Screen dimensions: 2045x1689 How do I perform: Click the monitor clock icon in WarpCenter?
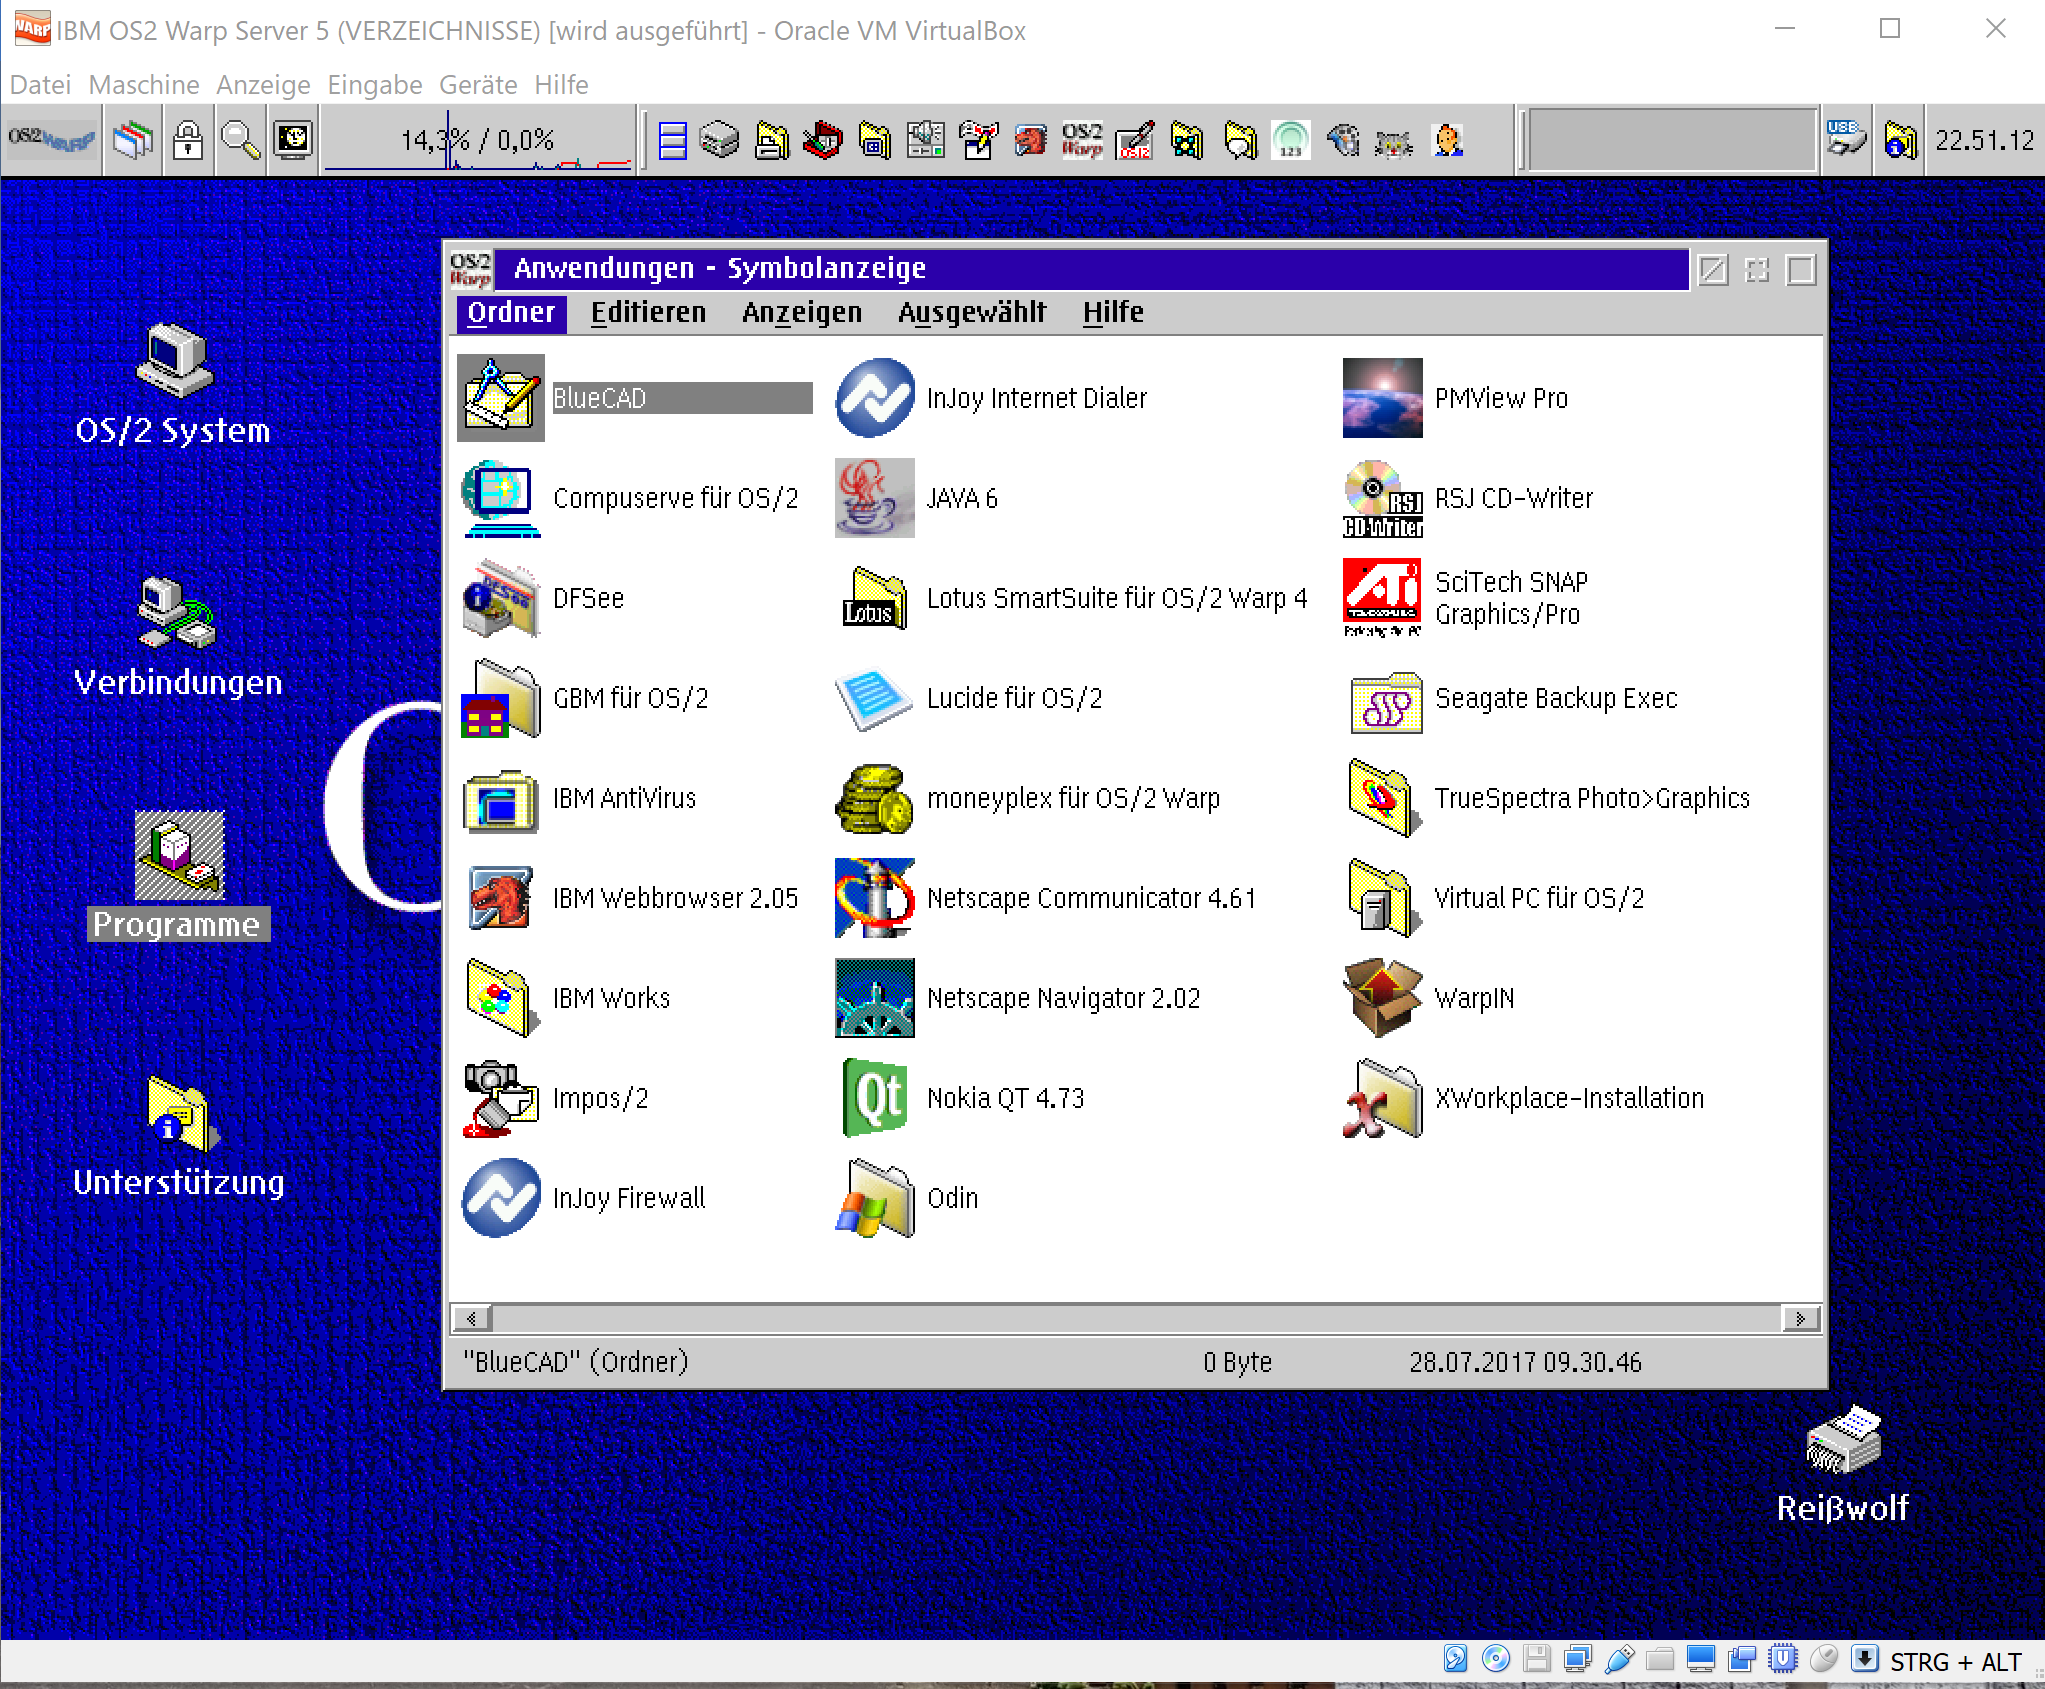tap(293, 141)
